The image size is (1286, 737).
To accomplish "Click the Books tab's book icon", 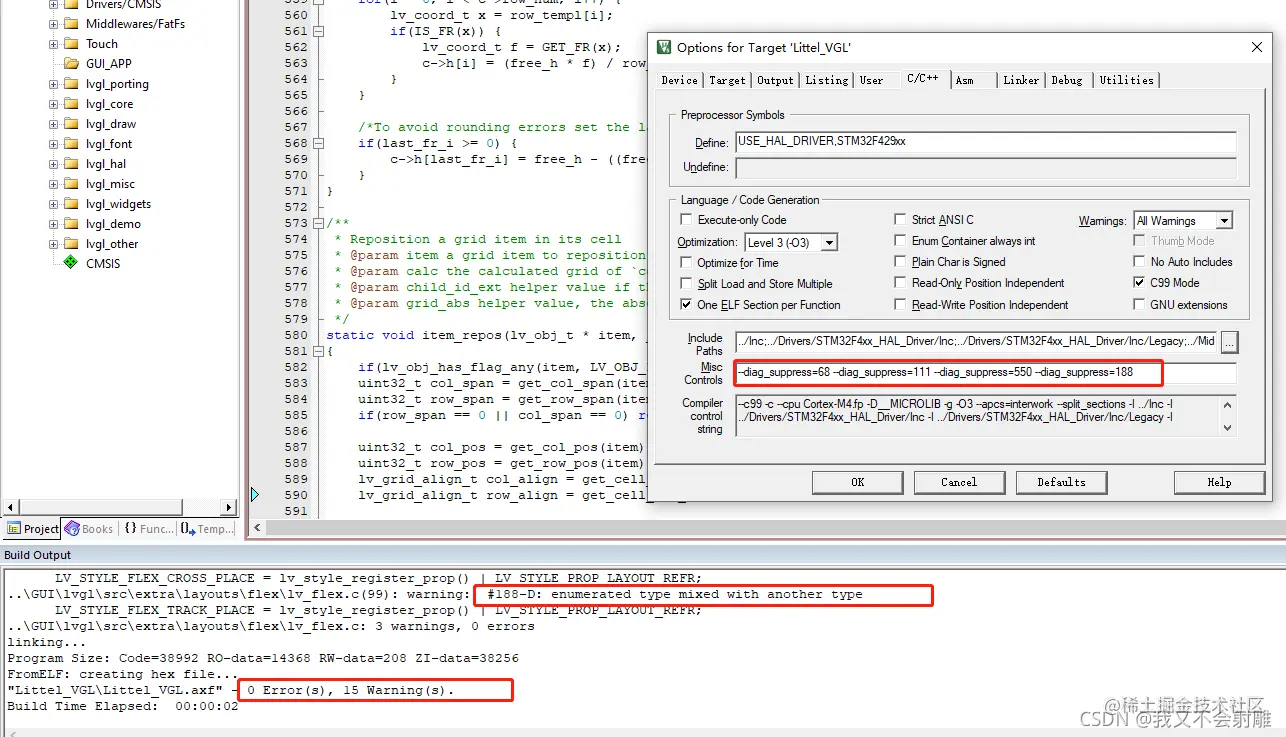I will click(72, 529).
